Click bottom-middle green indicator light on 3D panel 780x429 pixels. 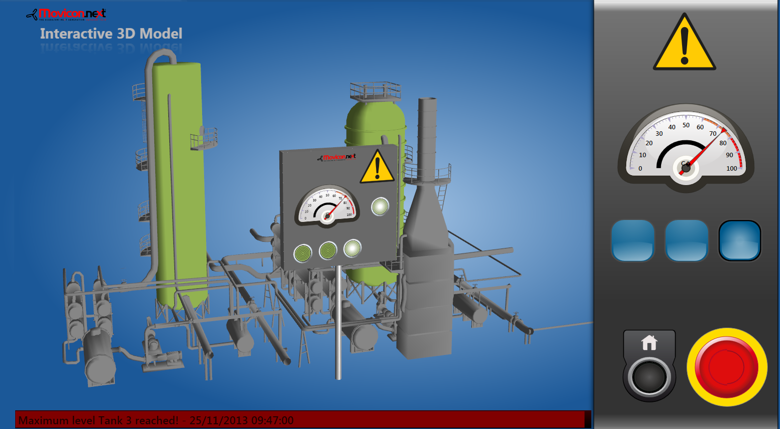point(327,251)
